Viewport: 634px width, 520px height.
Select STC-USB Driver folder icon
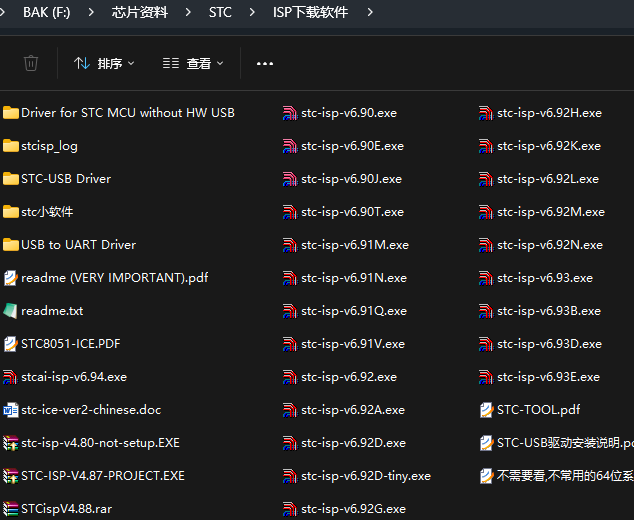pos(11,179)
